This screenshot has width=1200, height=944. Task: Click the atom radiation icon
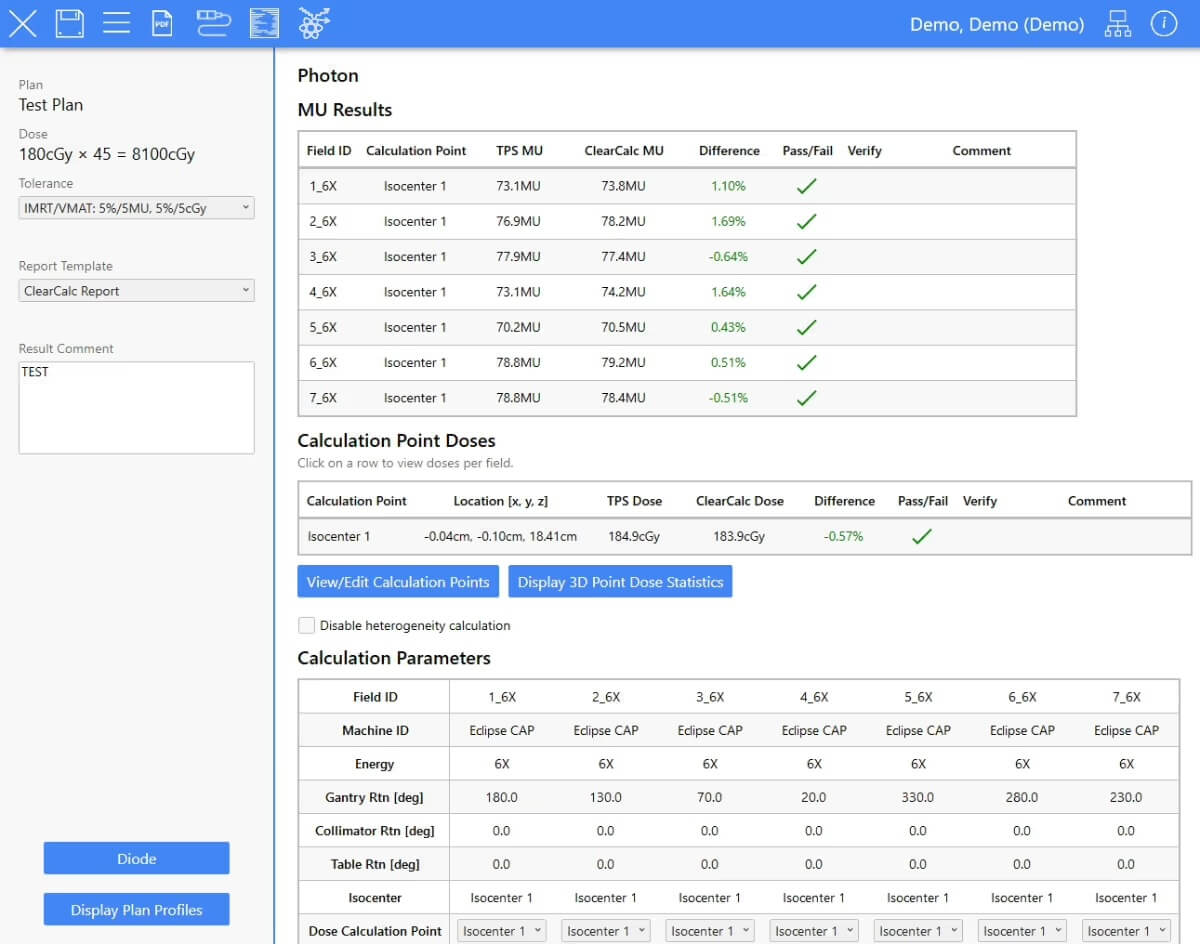tap(314, 23)
